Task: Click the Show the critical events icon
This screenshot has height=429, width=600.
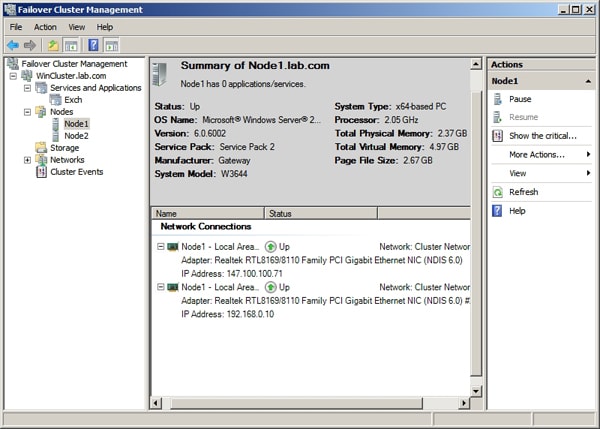Action: pyautogui.click(x=497, y=135)
